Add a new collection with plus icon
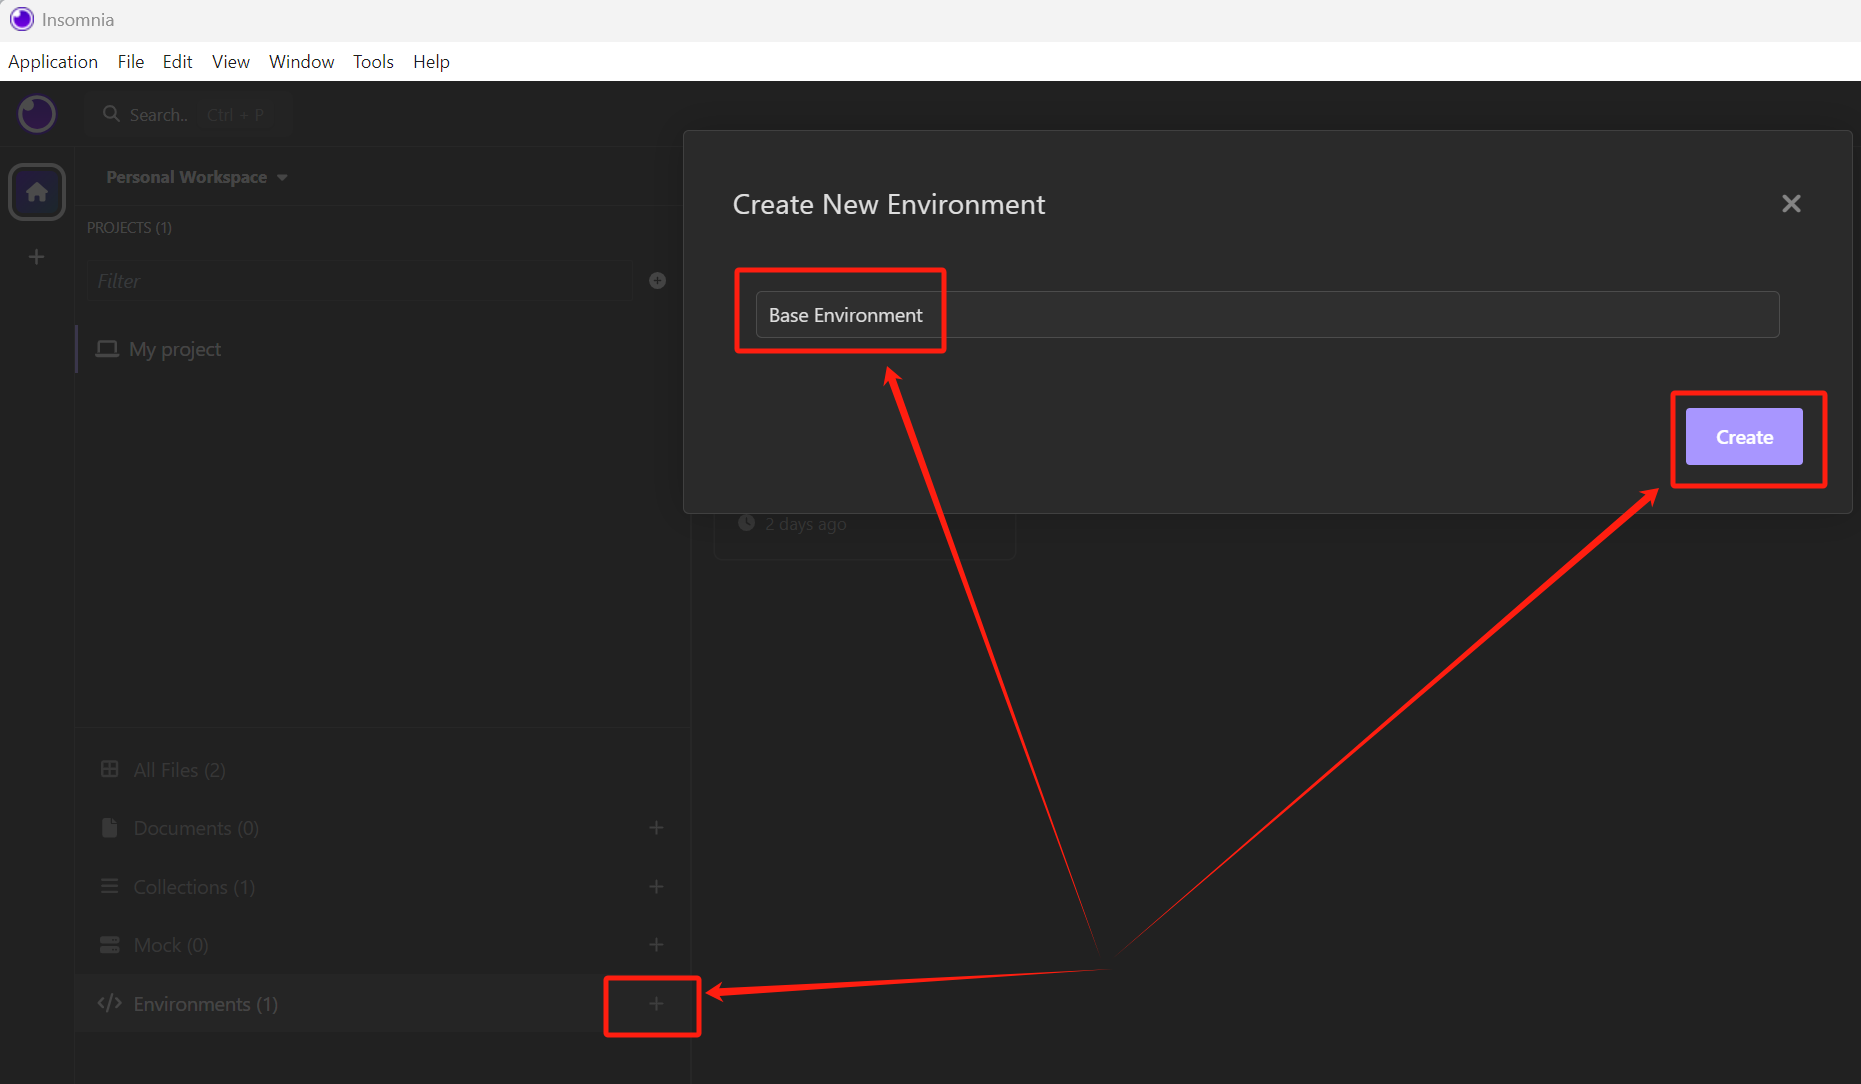This screenshot has height=1084, width=1861. 656,887
